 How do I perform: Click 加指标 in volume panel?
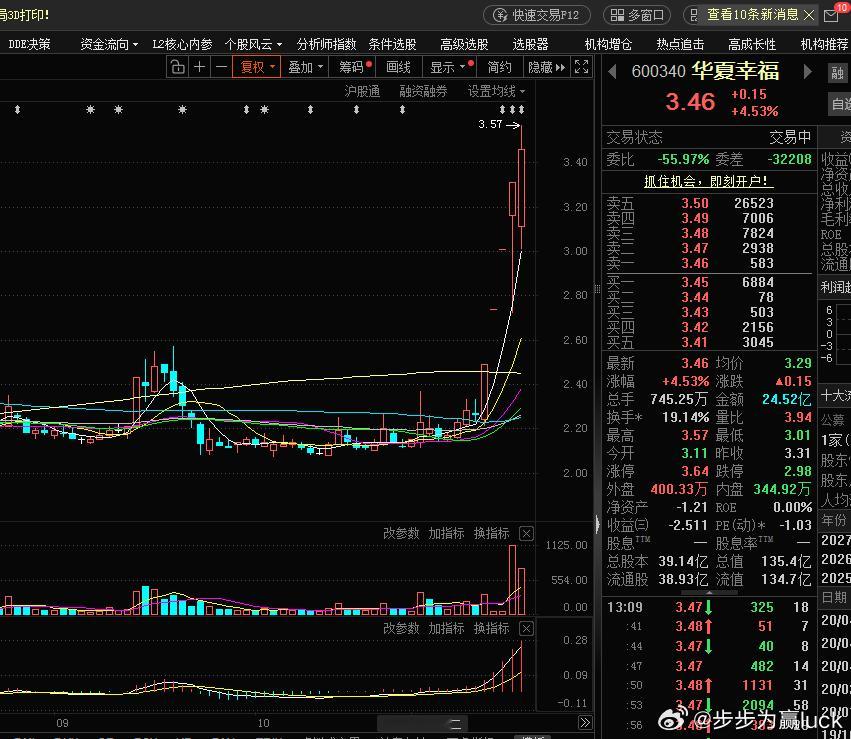pos(446,533)
